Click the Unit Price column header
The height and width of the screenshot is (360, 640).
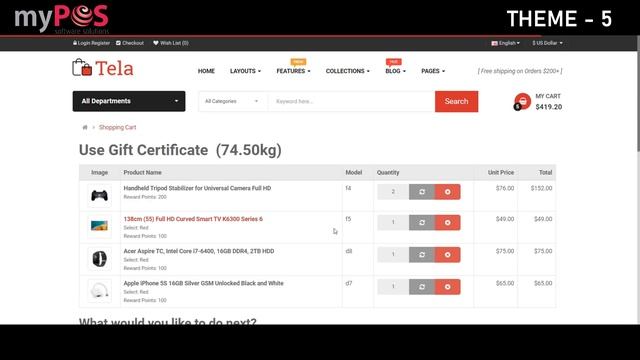pyautogui.click(x=501, y=173)
